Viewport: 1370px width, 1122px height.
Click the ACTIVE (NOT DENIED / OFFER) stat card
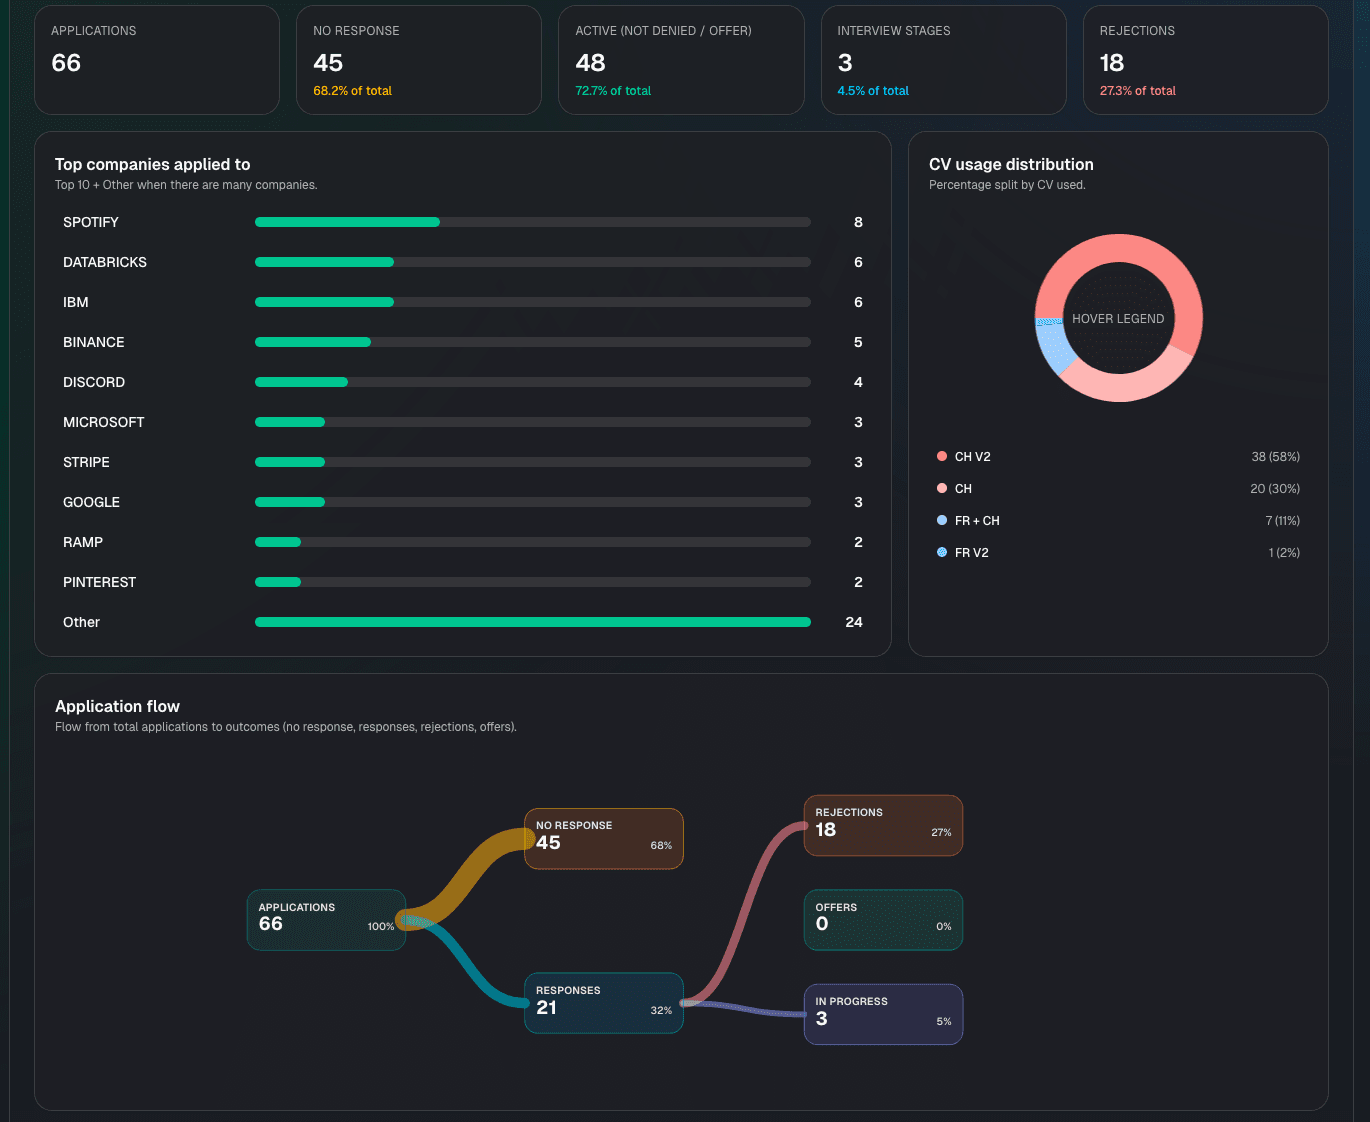click(681, 59)
